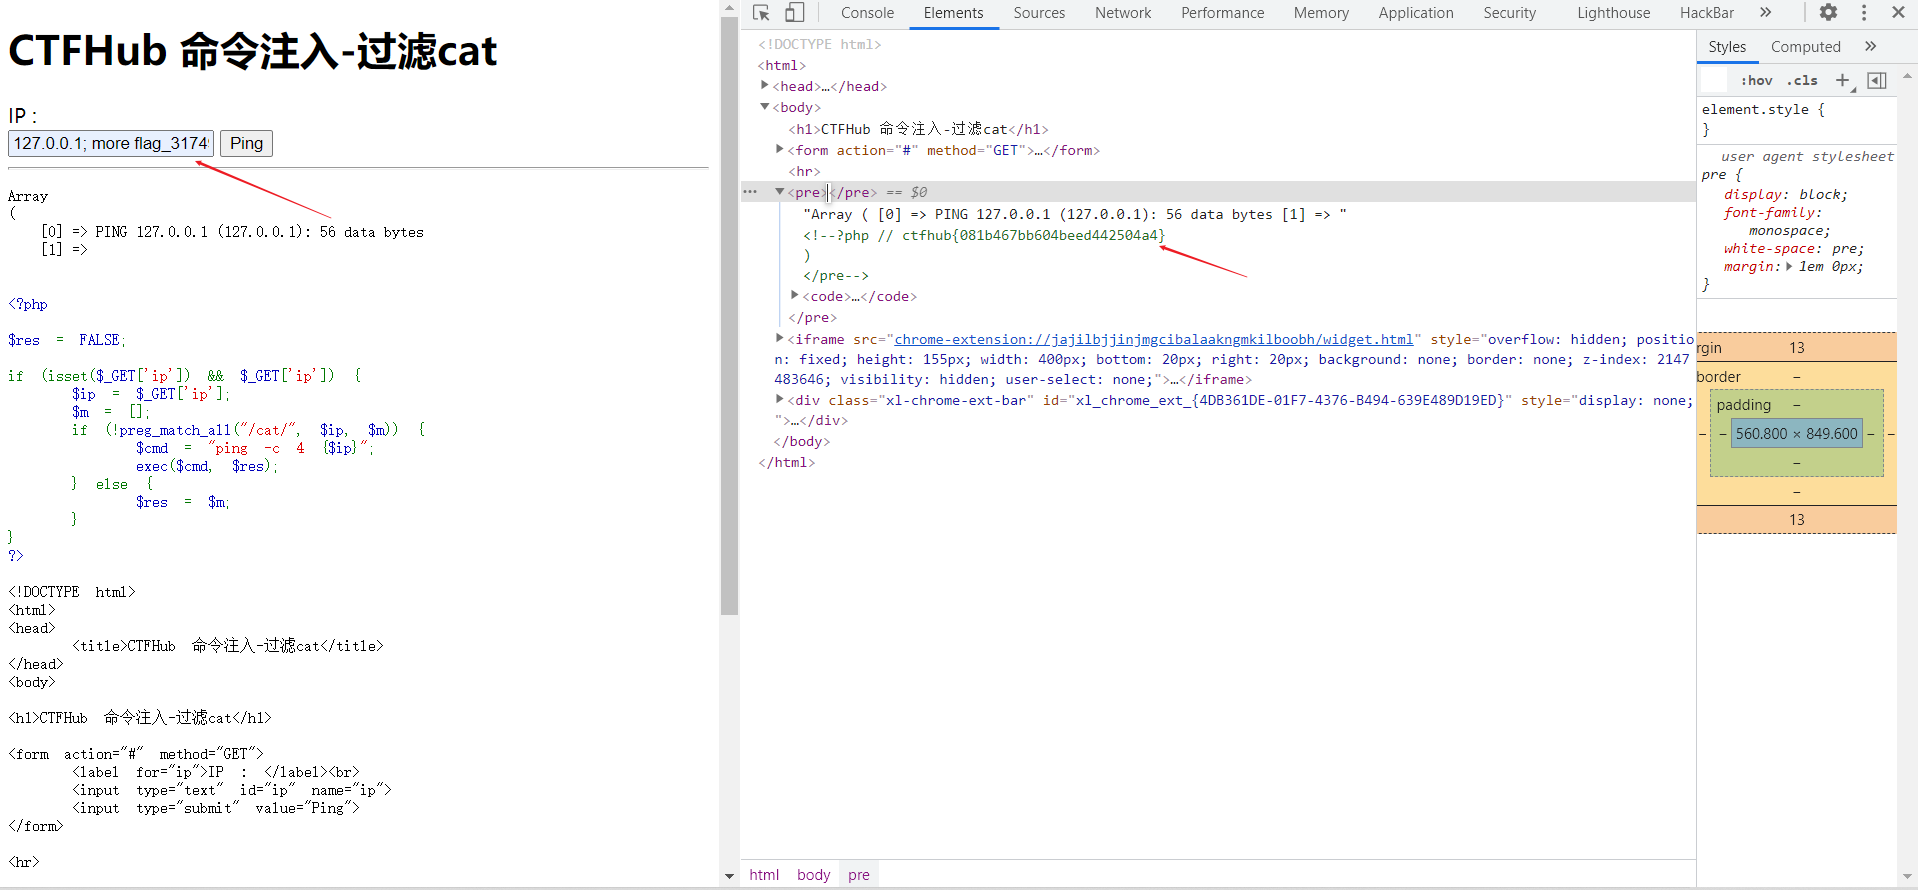
Task: Open the Memory tab
Action: [1321, 13]
